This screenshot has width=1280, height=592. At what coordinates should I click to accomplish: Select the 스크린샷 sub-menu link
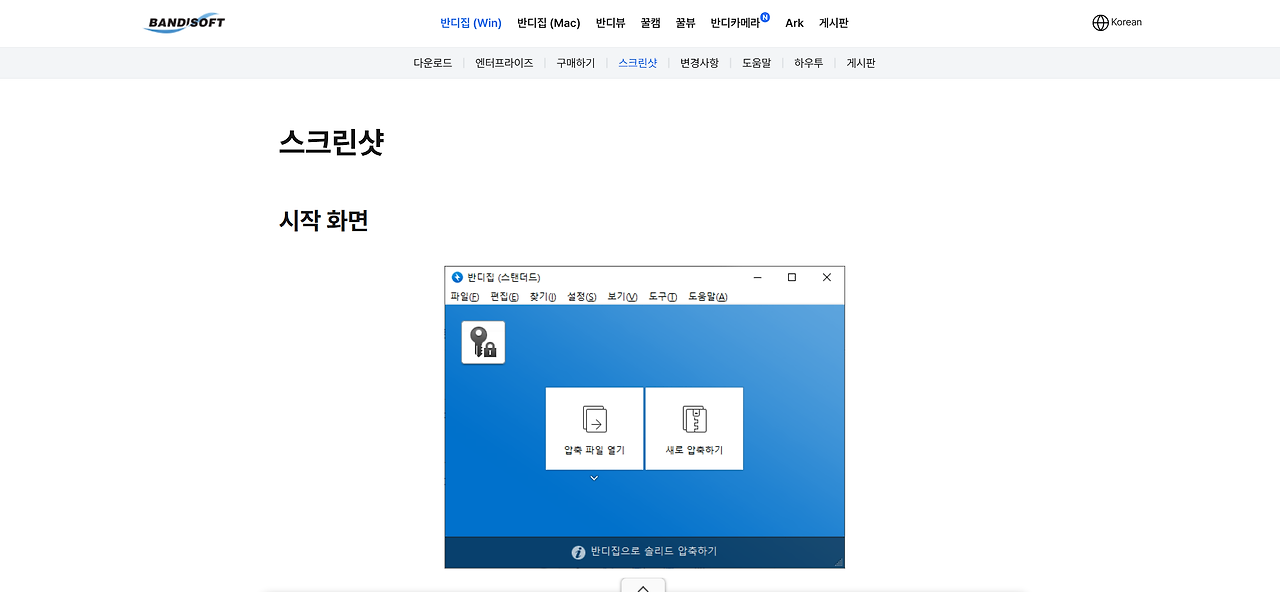(637, 63)
